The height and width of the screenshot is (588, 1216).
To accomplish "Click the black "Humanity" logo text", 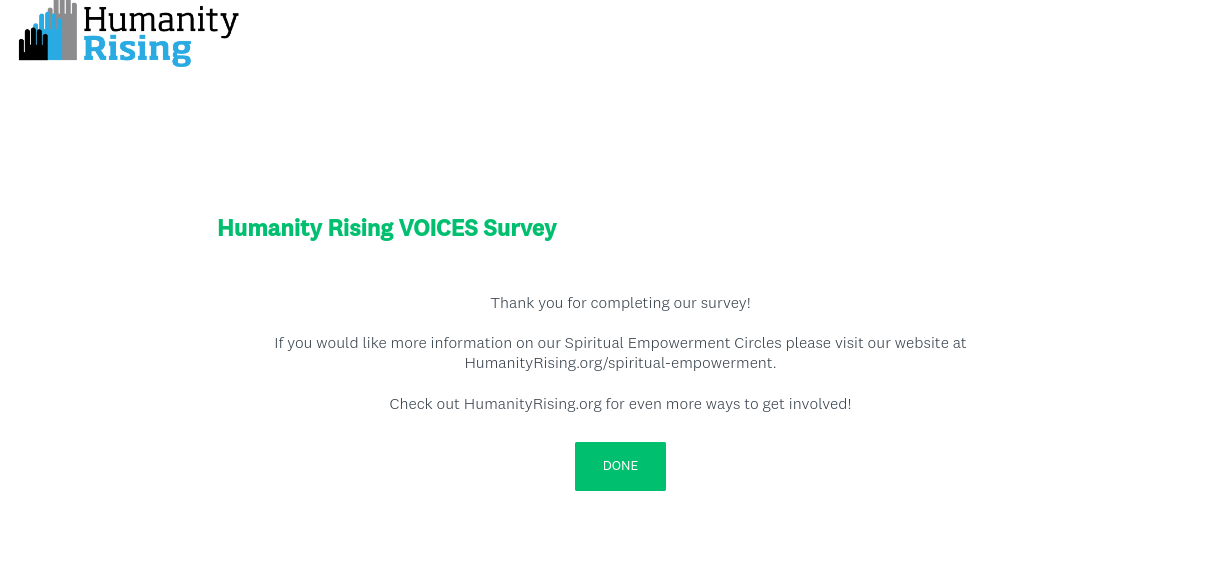I will pyautogui.click(x=161, y=19).
